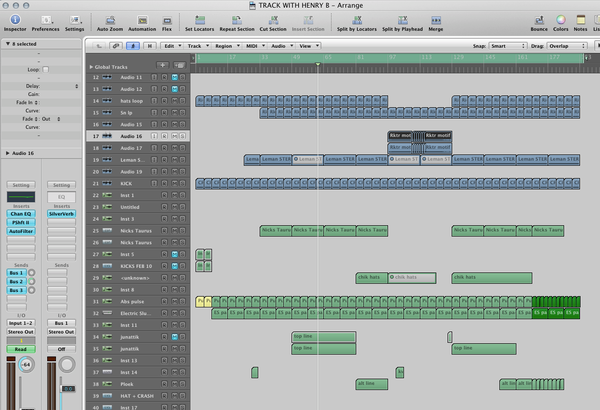Enable the Loop checkbox in inspector

coord(46,69)
